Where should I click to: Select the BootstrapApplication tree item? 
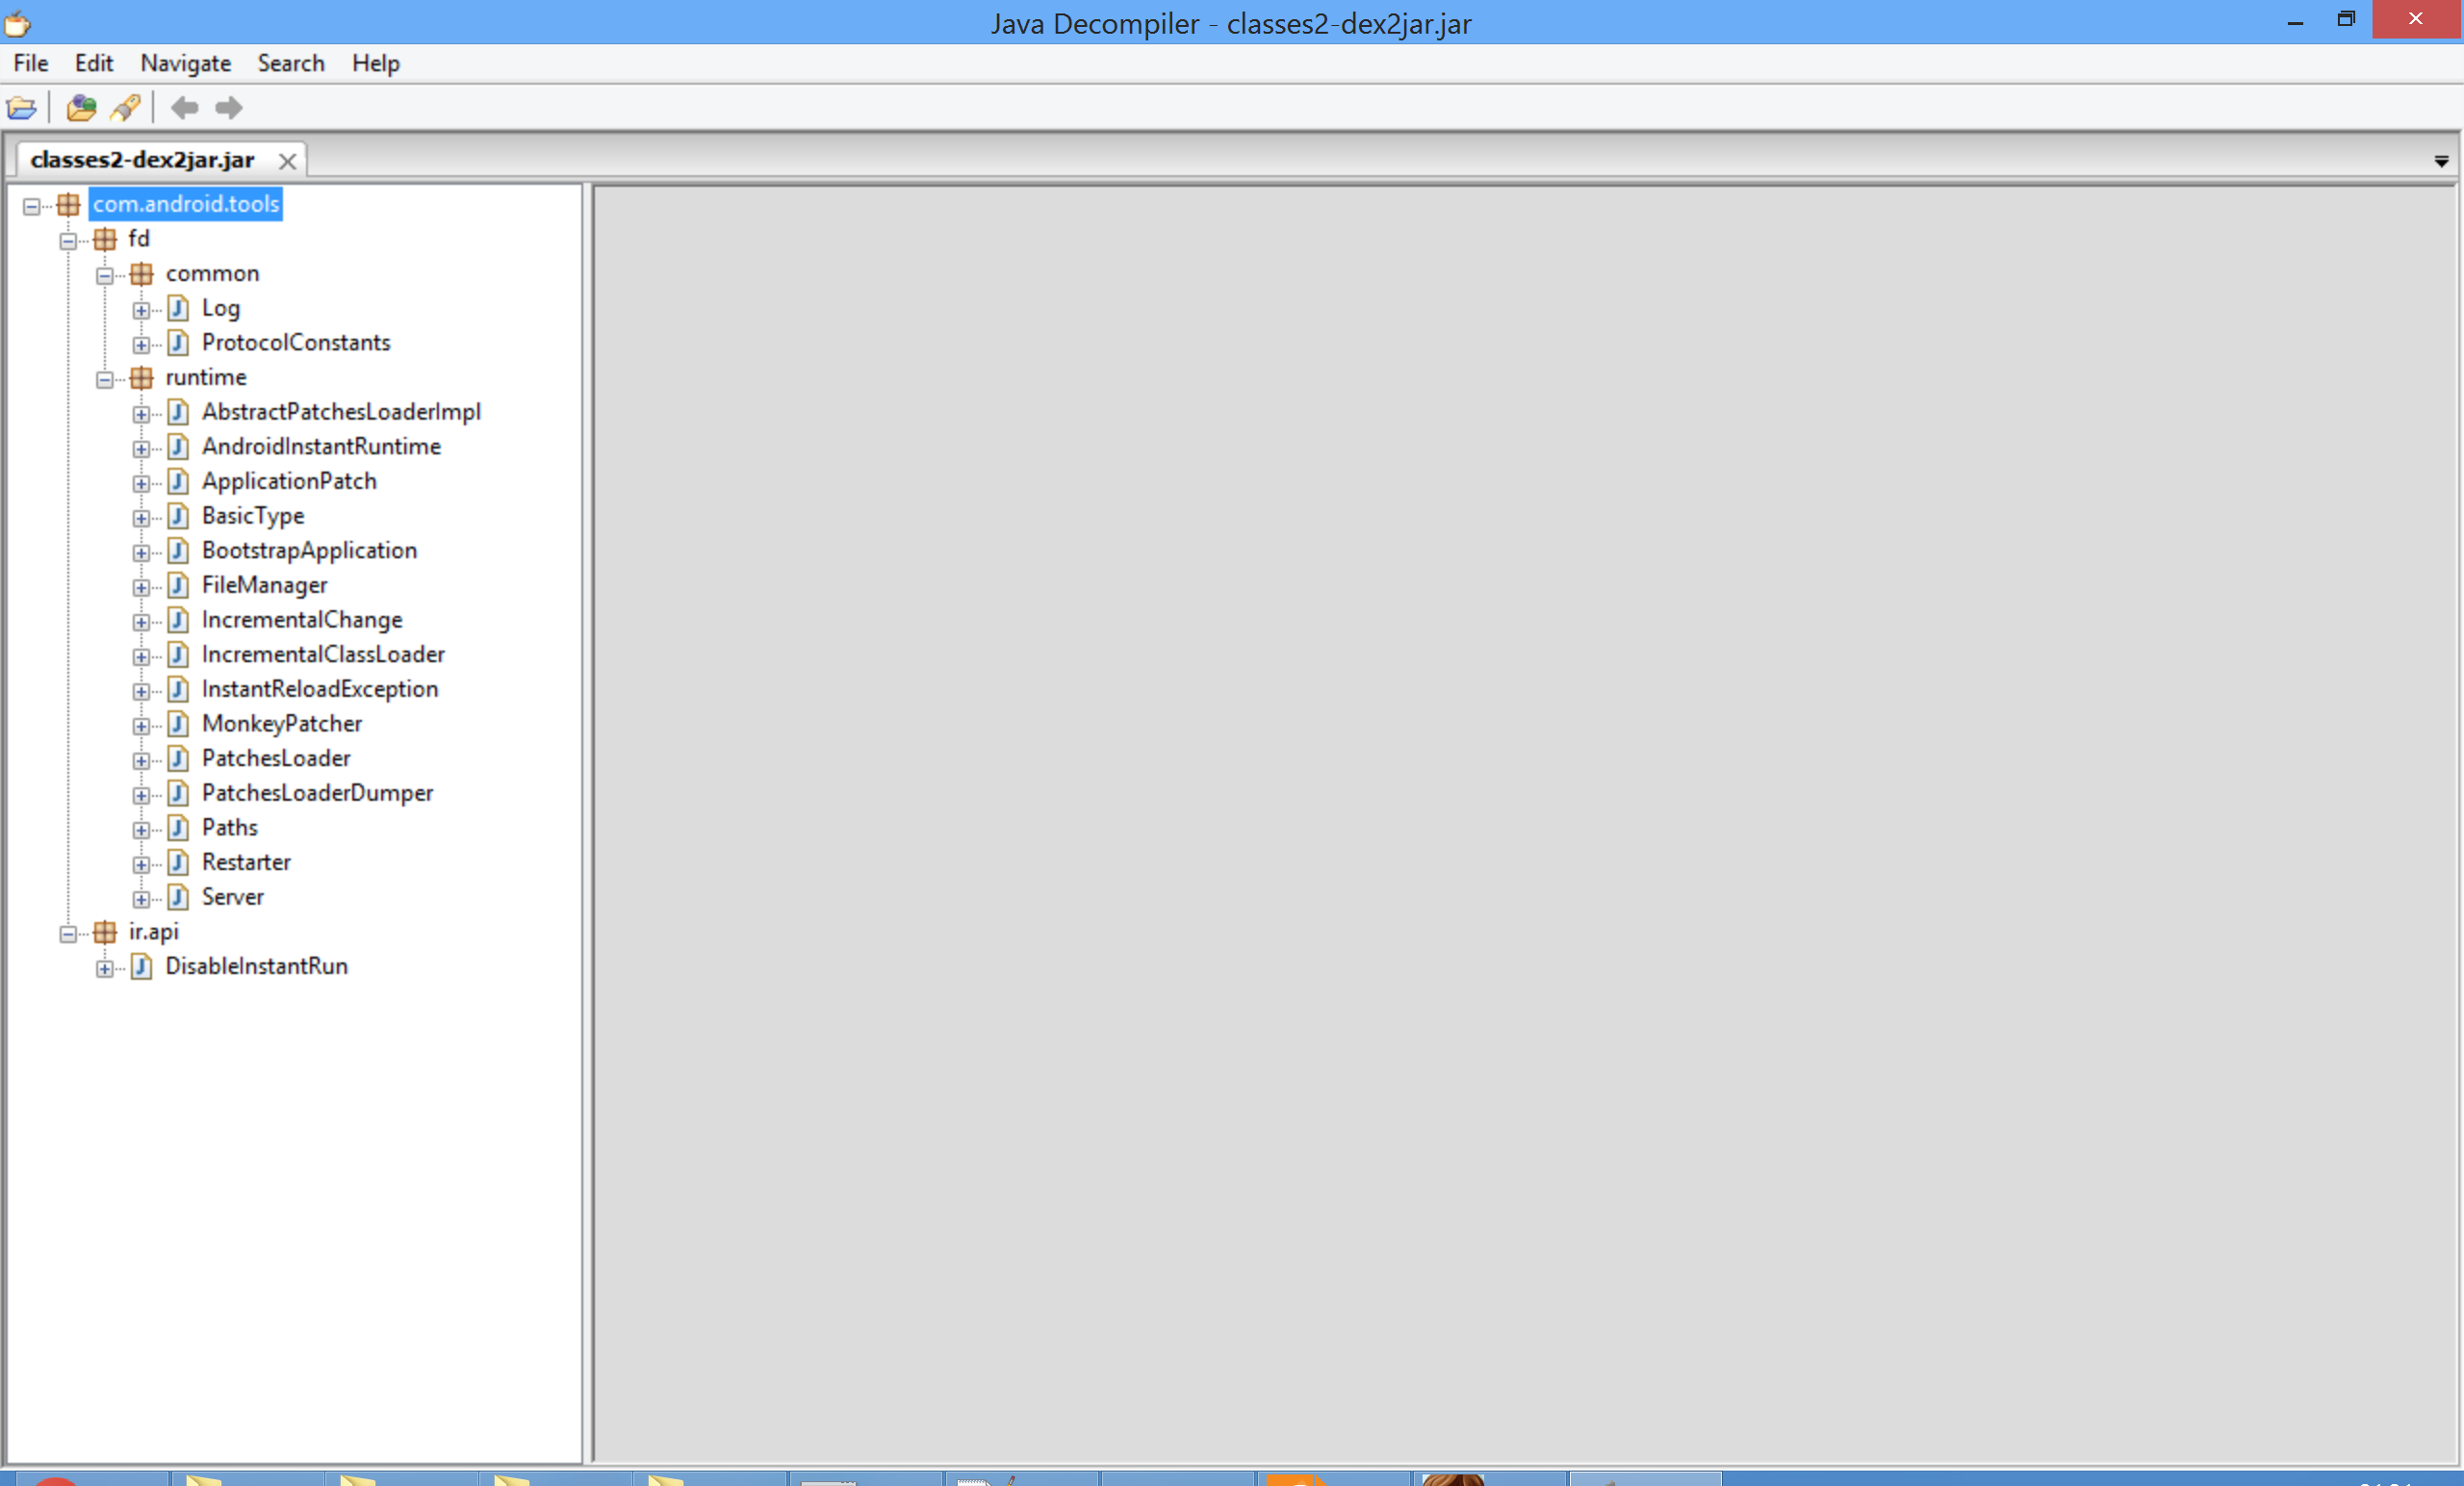click(x=309, y=551)
